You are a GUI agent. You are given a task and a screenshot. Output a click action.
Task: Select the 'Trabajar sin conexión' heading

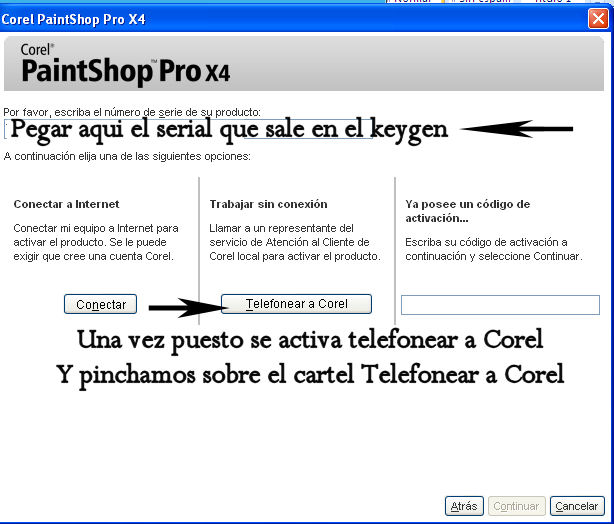(x=268, y=204)
